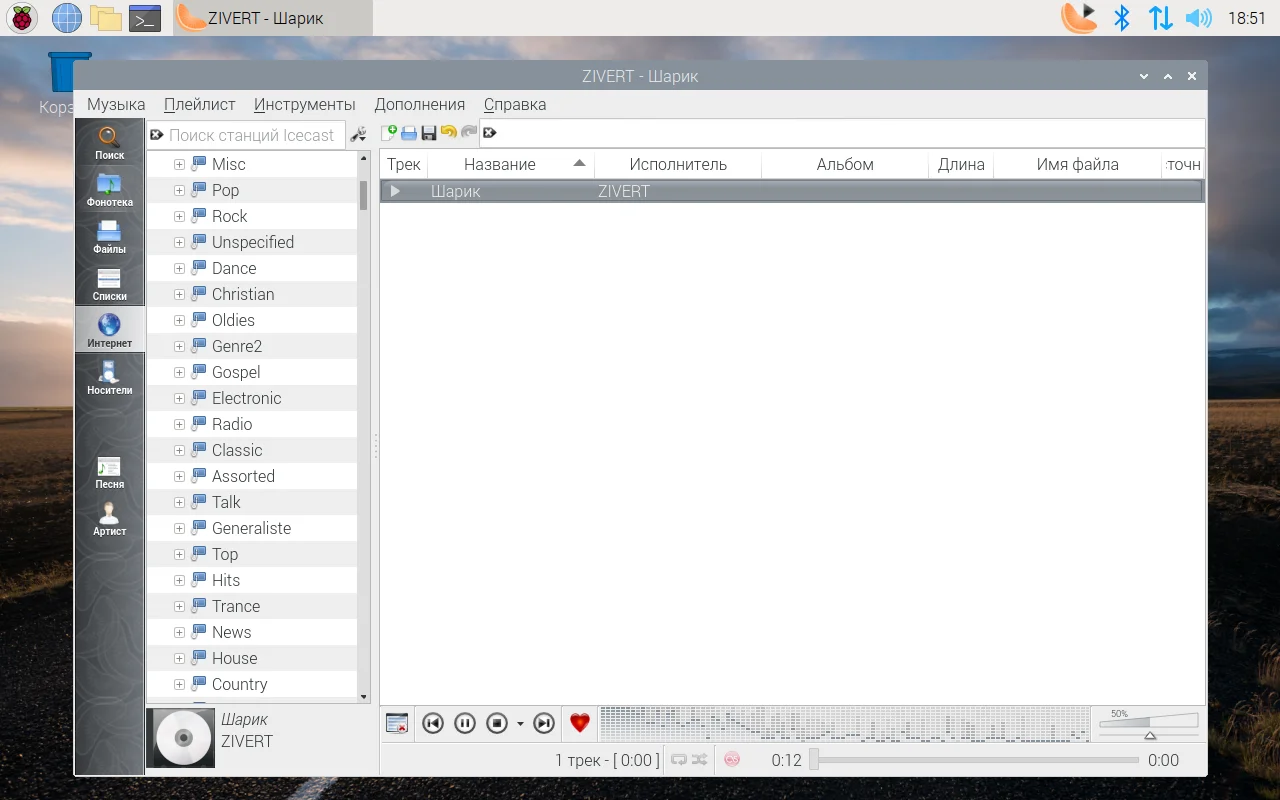Select the Christian genre label

(243, 294)
